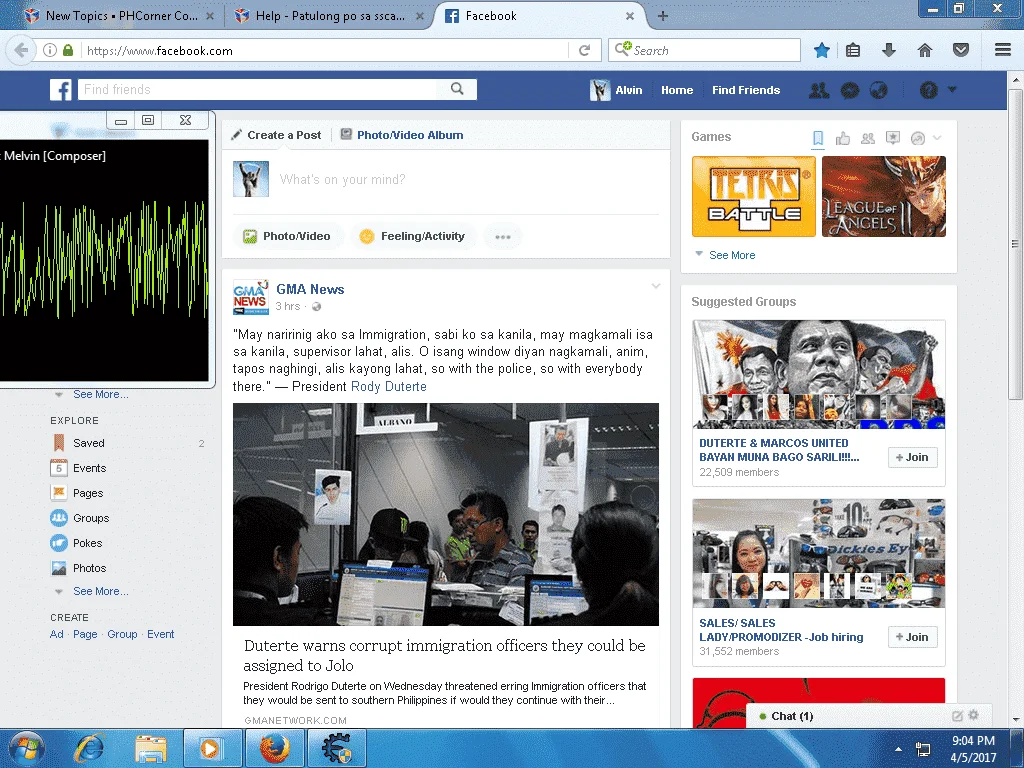Open the Pocket icon in the Firefox toolbar
The height and width of the screenshot is (768, 1024).
tap(961, 50)
